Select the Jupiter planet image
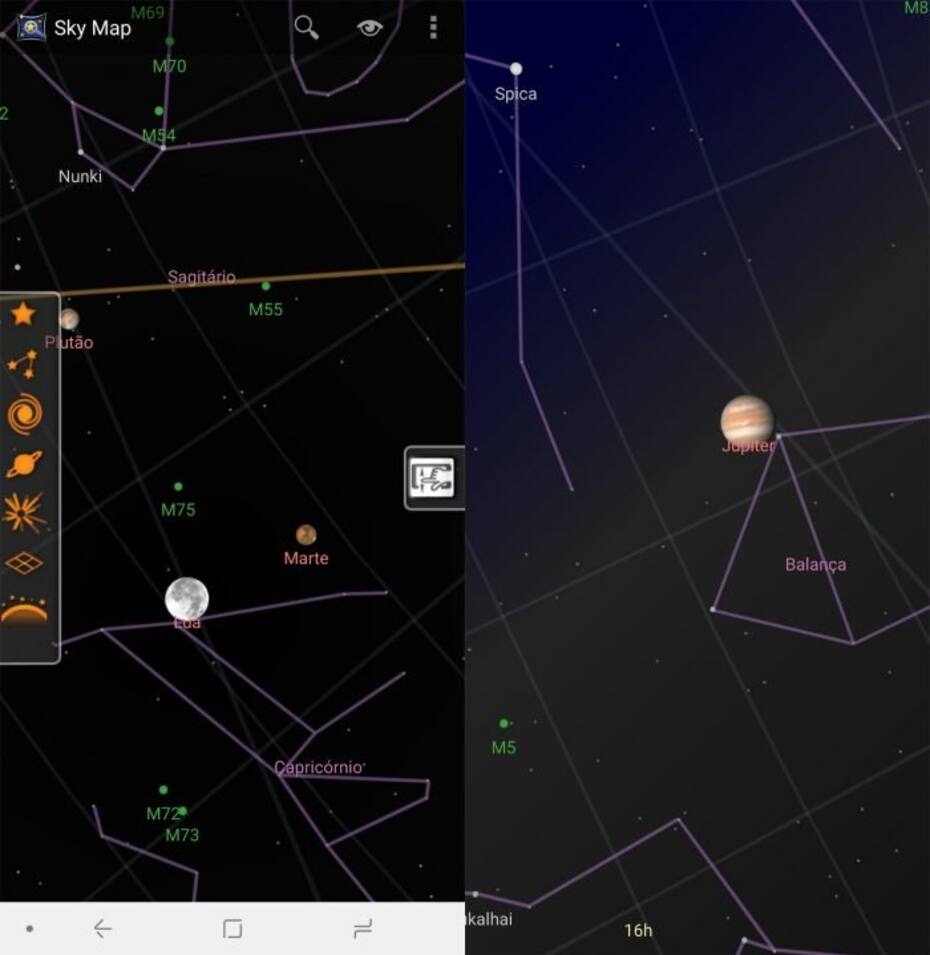This screenshot has height=955, width=930. 747,419
